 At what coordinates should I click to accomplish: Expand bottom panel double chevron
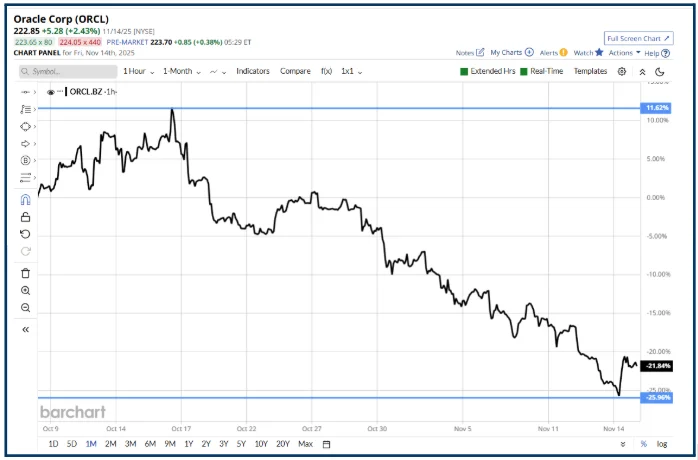coord(623,444)
